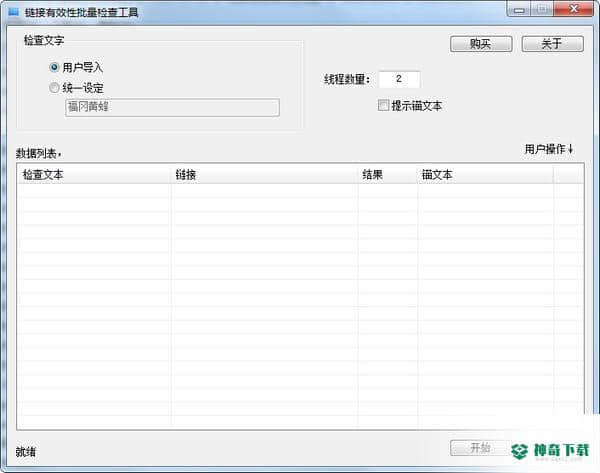Open the 关于 dialog button
Image resolution: width=600 pixels, height=473 pixels.
tap(553, 44)
